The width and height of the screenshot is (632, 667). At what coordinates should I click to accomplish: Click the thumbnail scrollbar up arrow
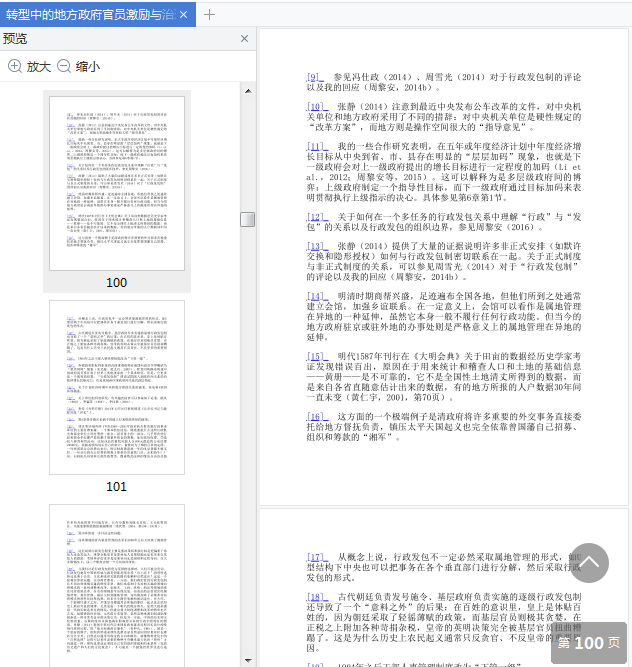[248, 91]
